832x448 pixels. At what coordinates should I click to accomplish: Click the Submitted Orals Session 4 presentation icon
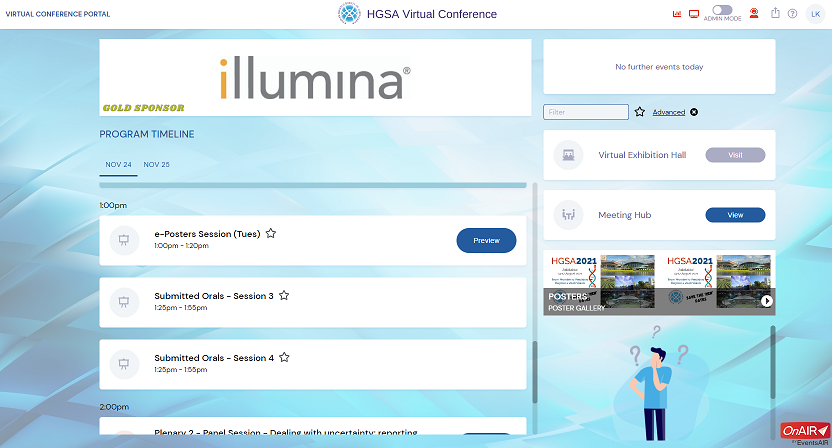coord(124,364)
